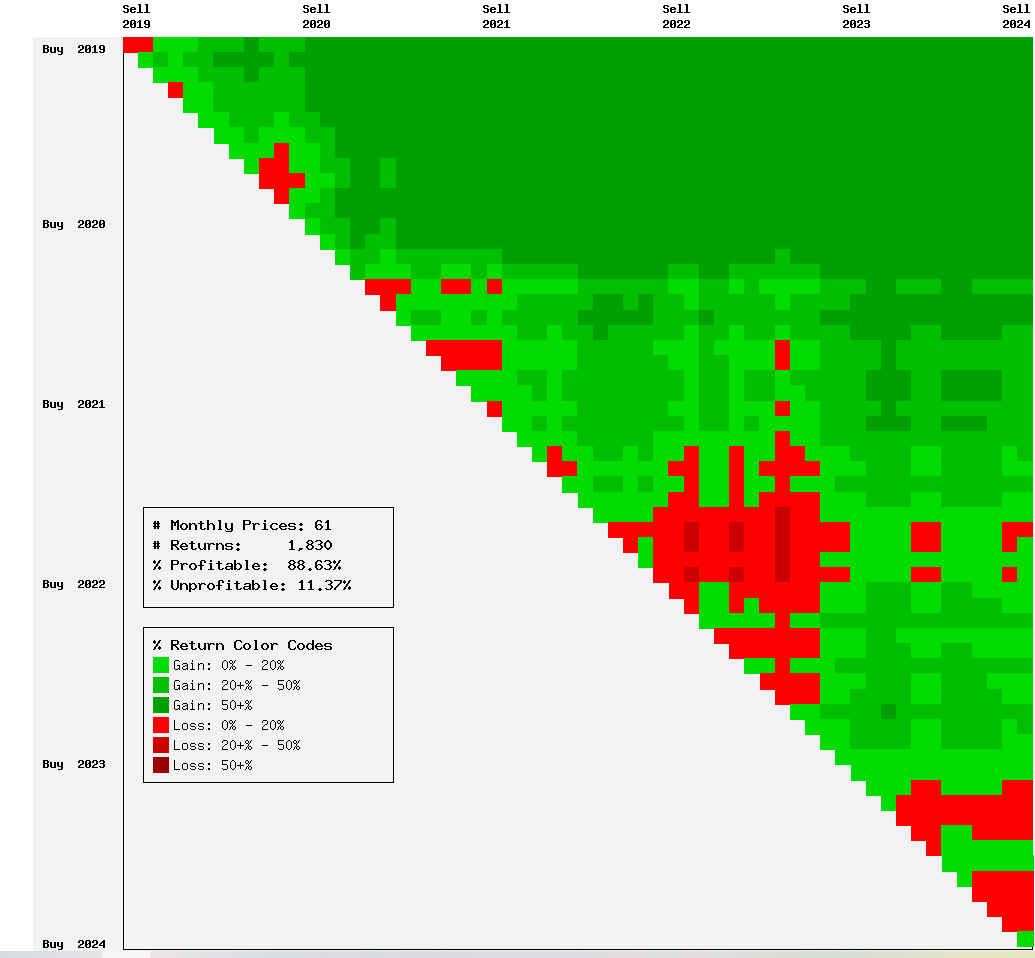Select the 'Buy 2022' row label
The height and width of the screenshot is (958, 1035).
click(74, 584)
